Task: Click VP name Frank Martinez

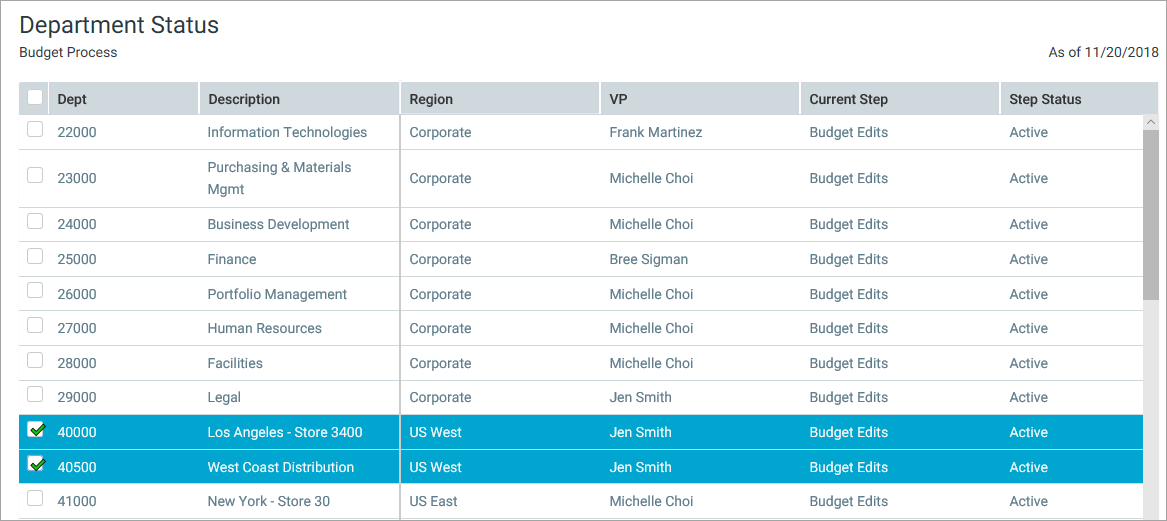Action: point(656,132)
